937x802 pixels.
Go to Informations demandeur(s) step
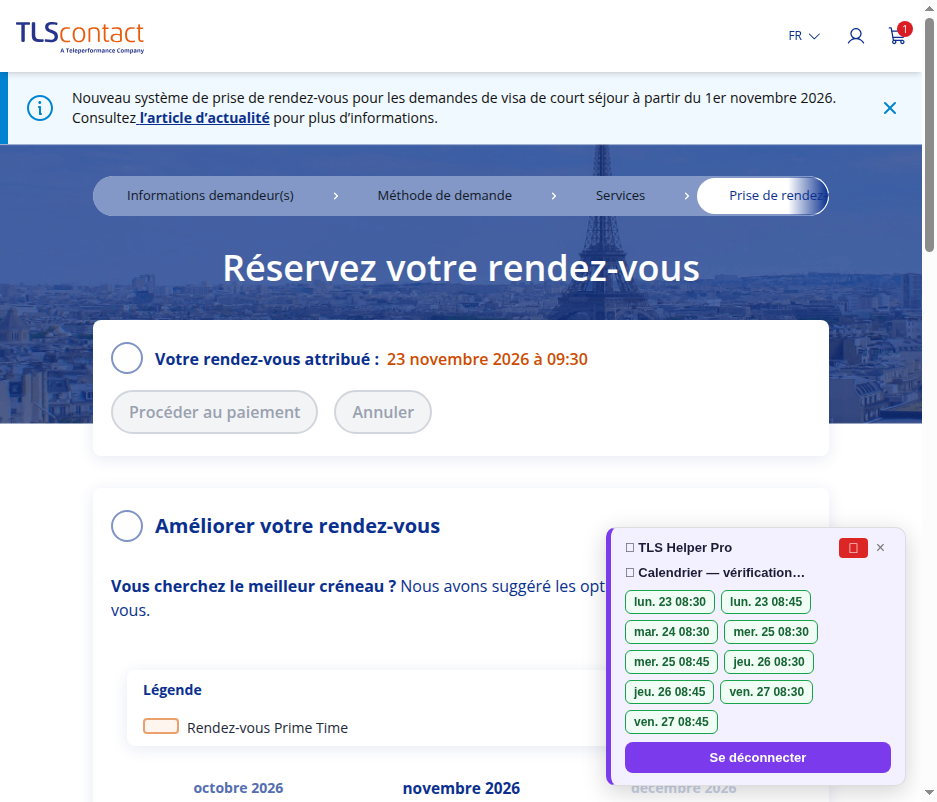coord(210,195)
